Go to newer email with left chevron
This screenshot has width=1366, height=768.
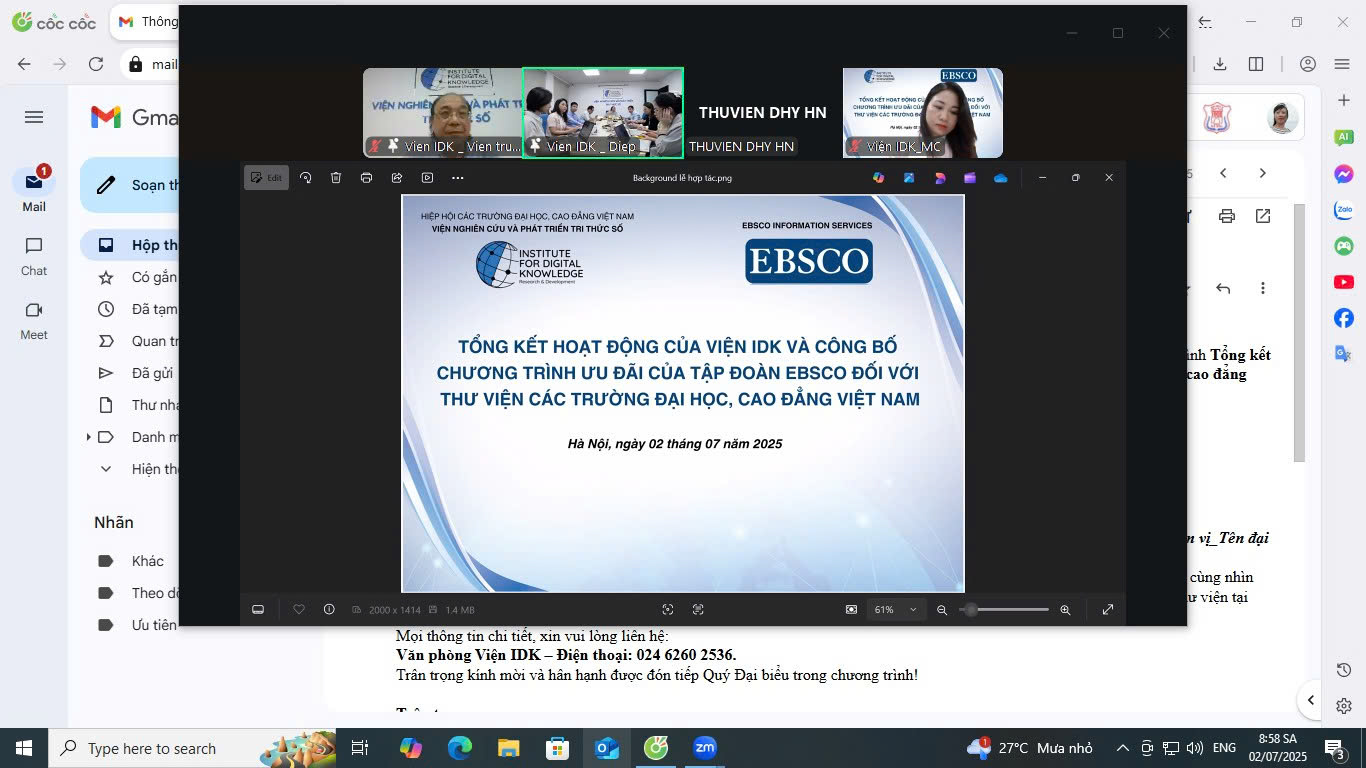coord(1223,173)
